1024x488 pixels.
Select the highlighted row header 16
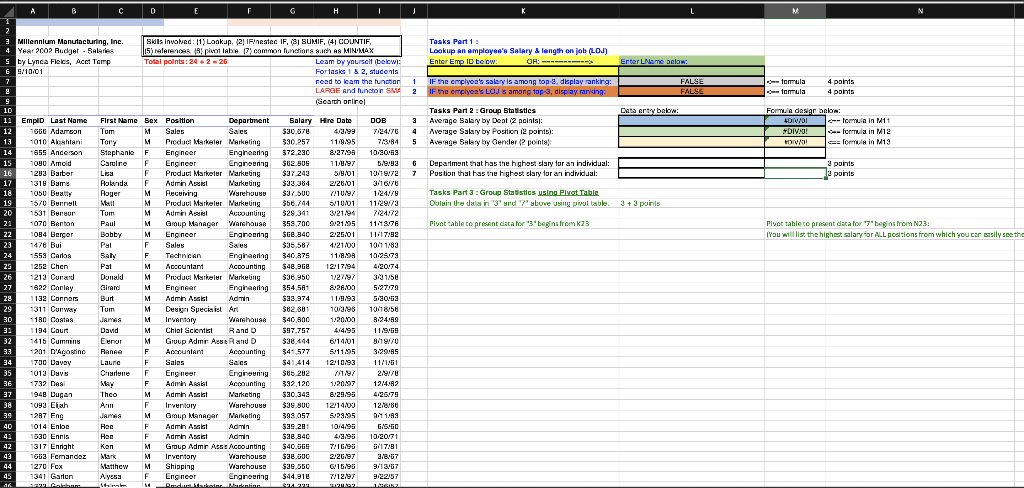(8, 174)
